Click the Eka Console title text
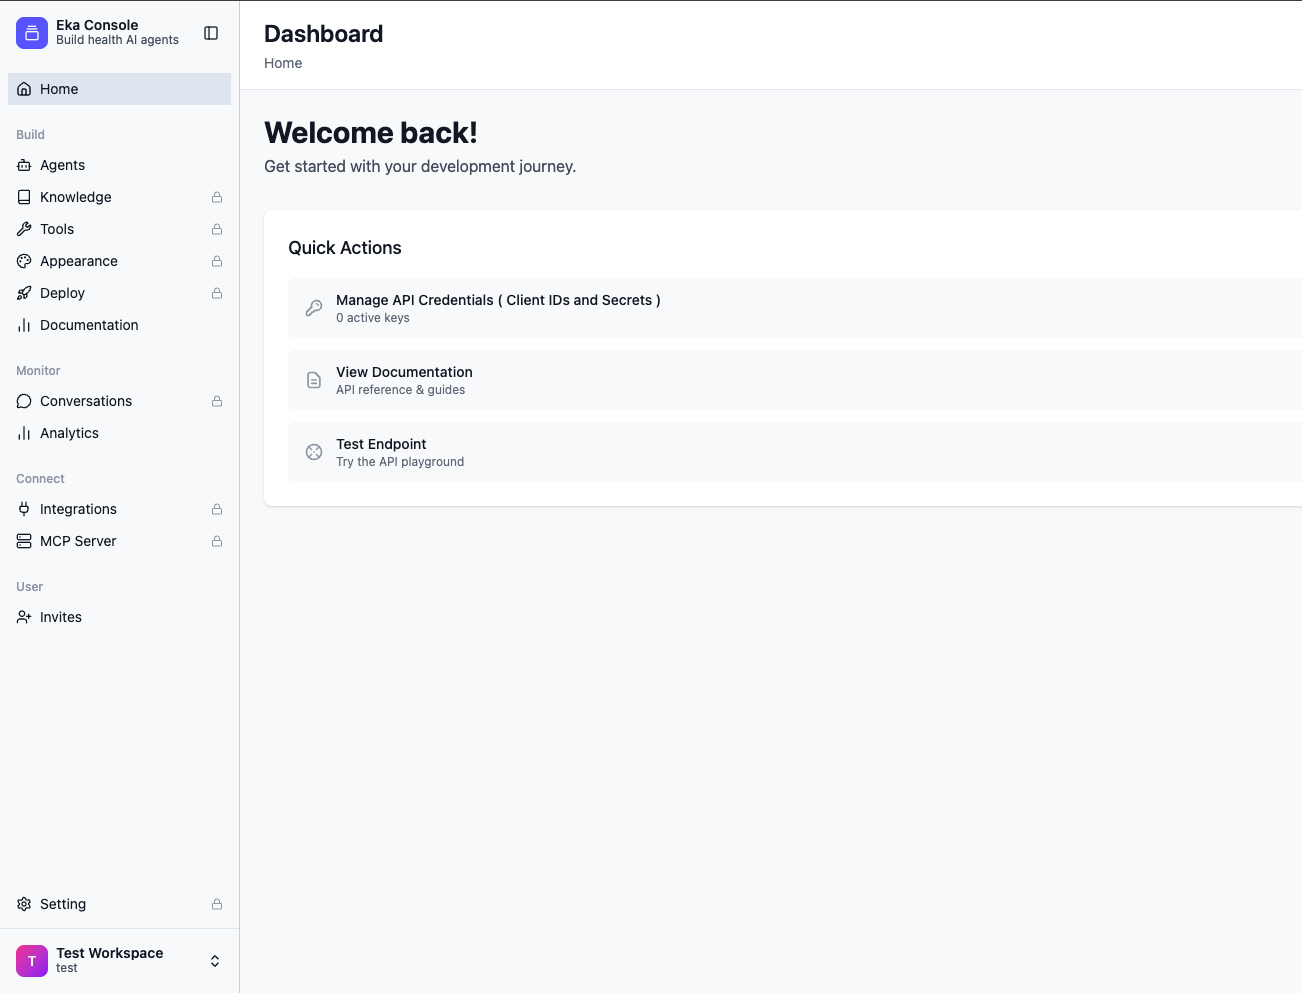Viewport: 1302px width, 993px height. pos(97,25)
